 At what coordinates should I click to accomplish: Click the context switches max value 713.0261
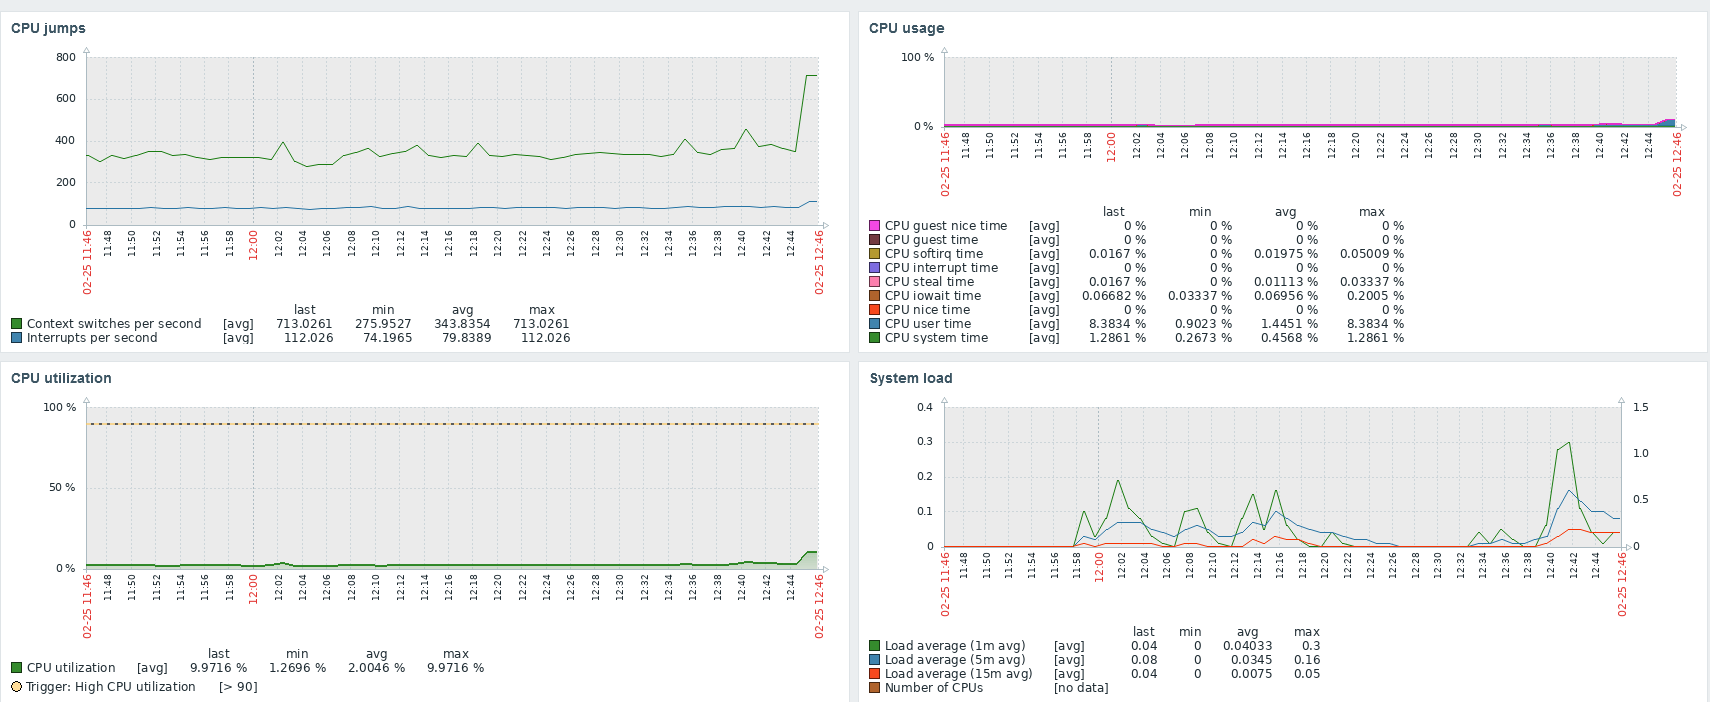tap(541, 324)
